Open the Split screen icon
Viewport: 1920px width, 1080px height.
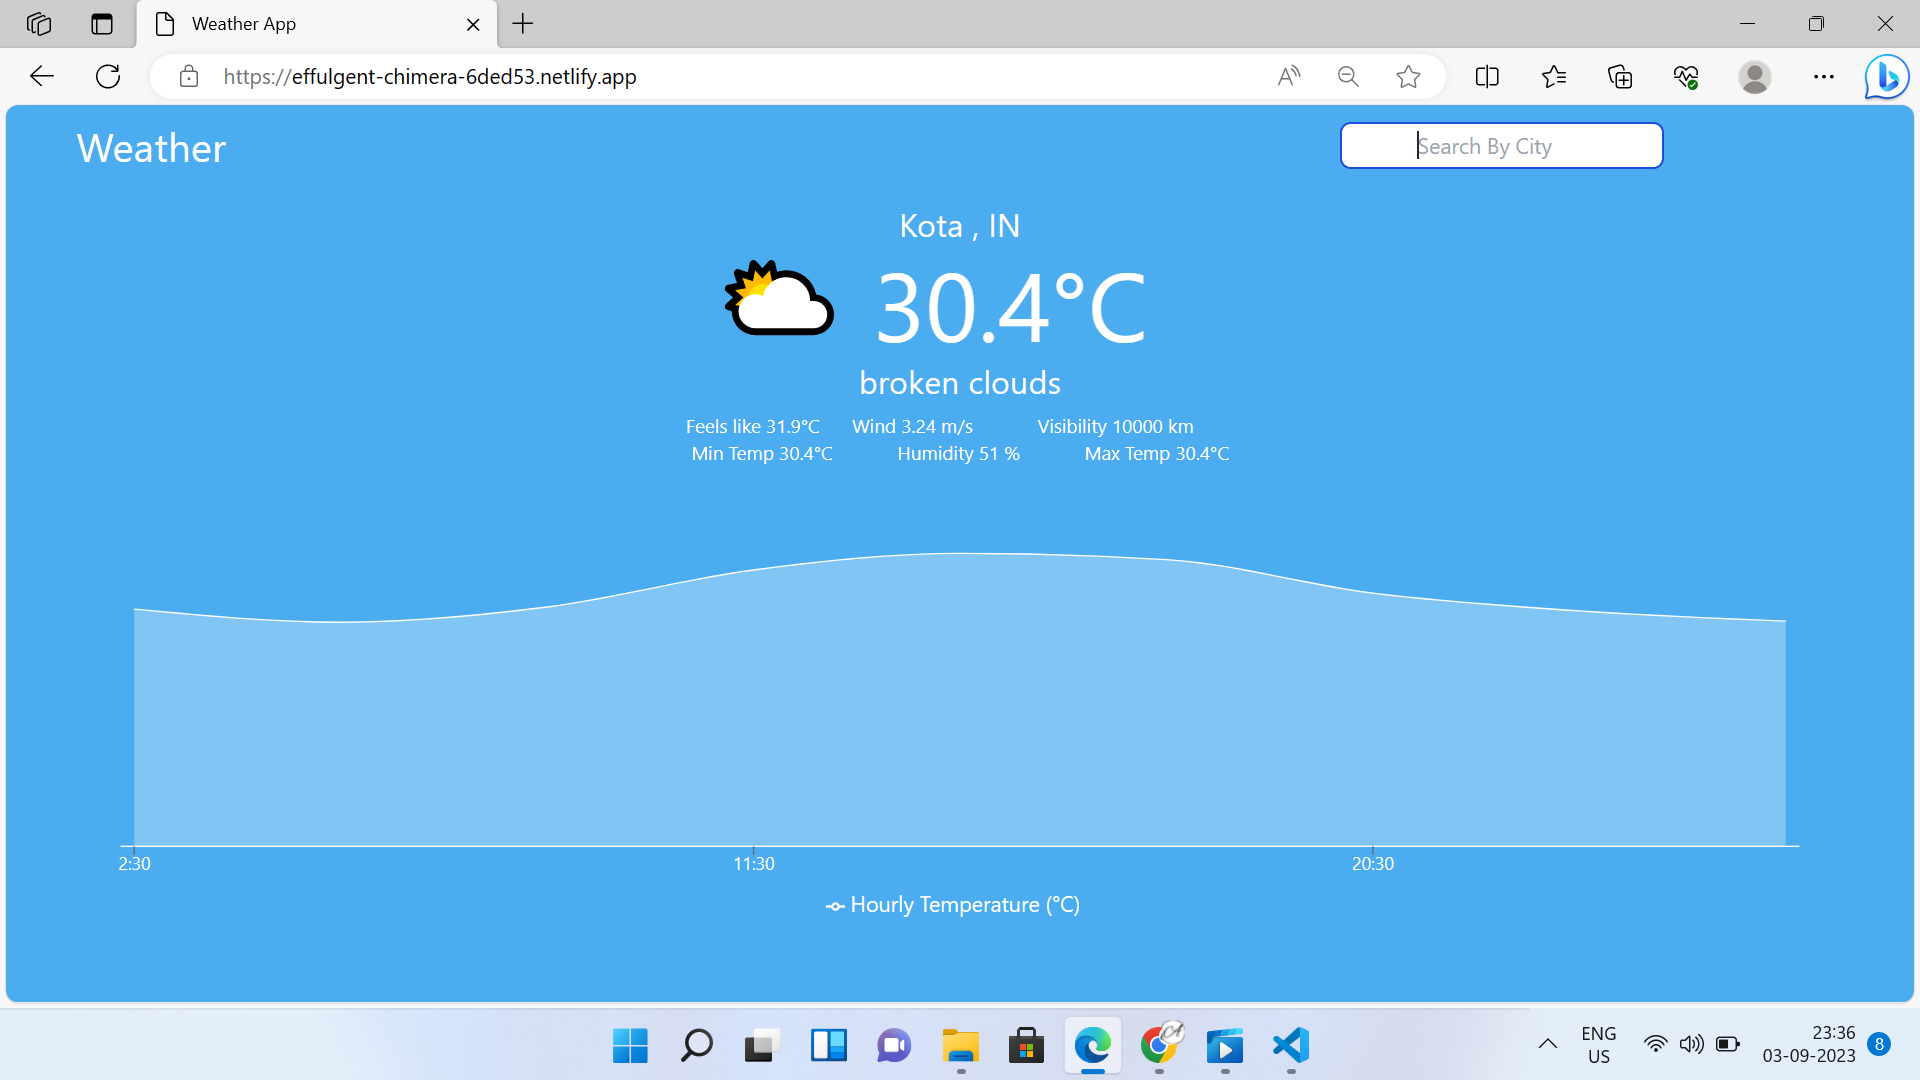point(1487,76)
